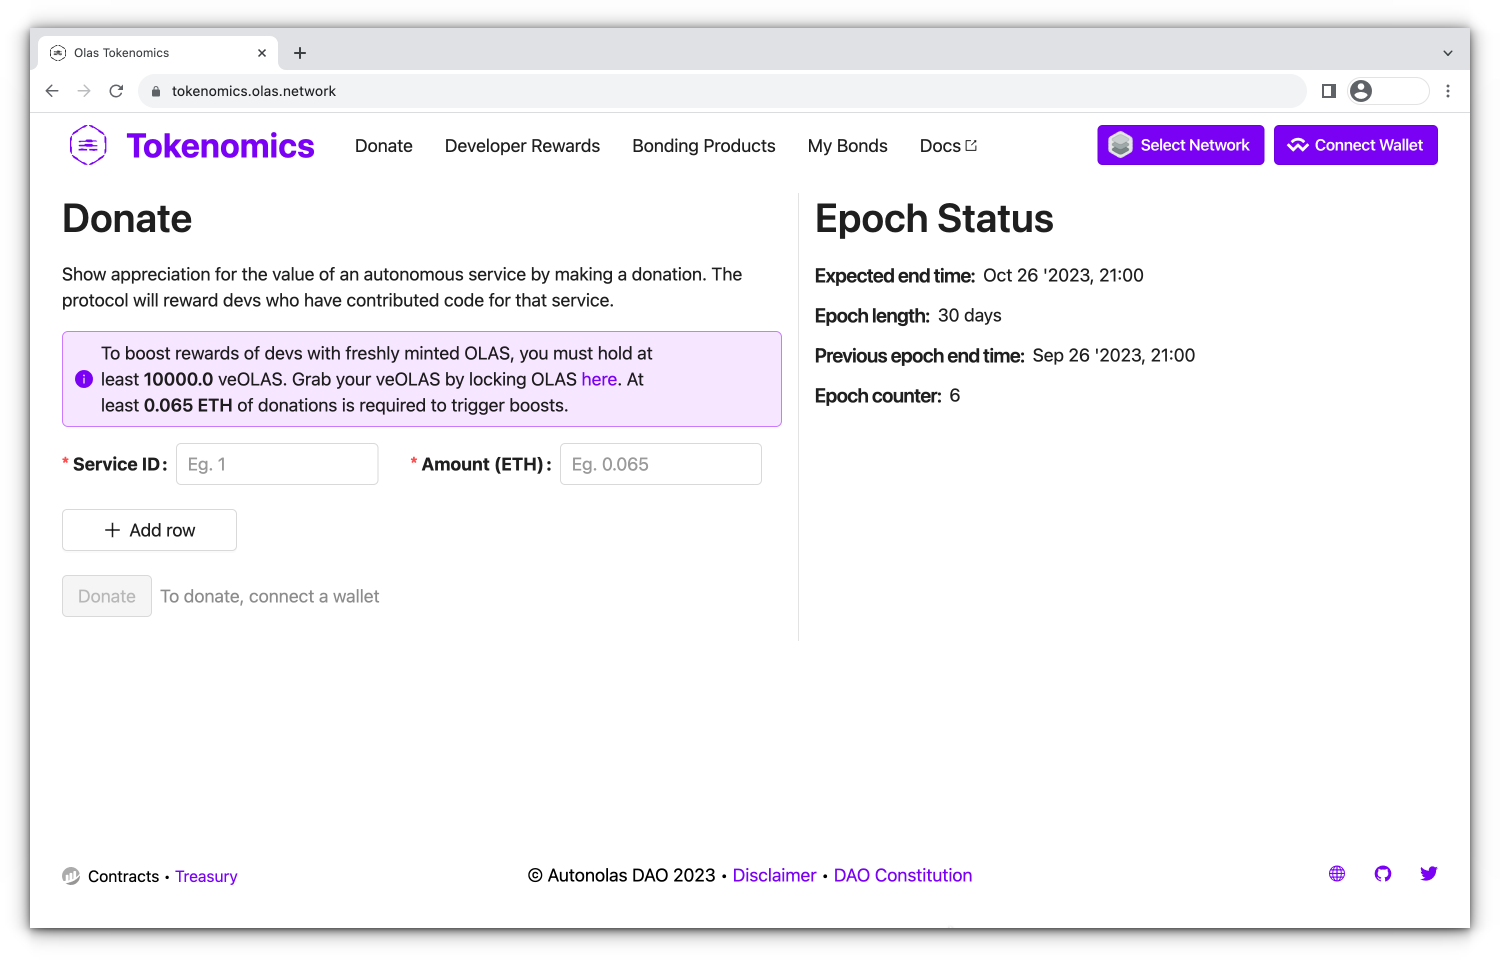Image resolution: width=1500 pixels, height=960 pixels.
Task: Open the Twitter bird icon link
Action: point(1429,874)
